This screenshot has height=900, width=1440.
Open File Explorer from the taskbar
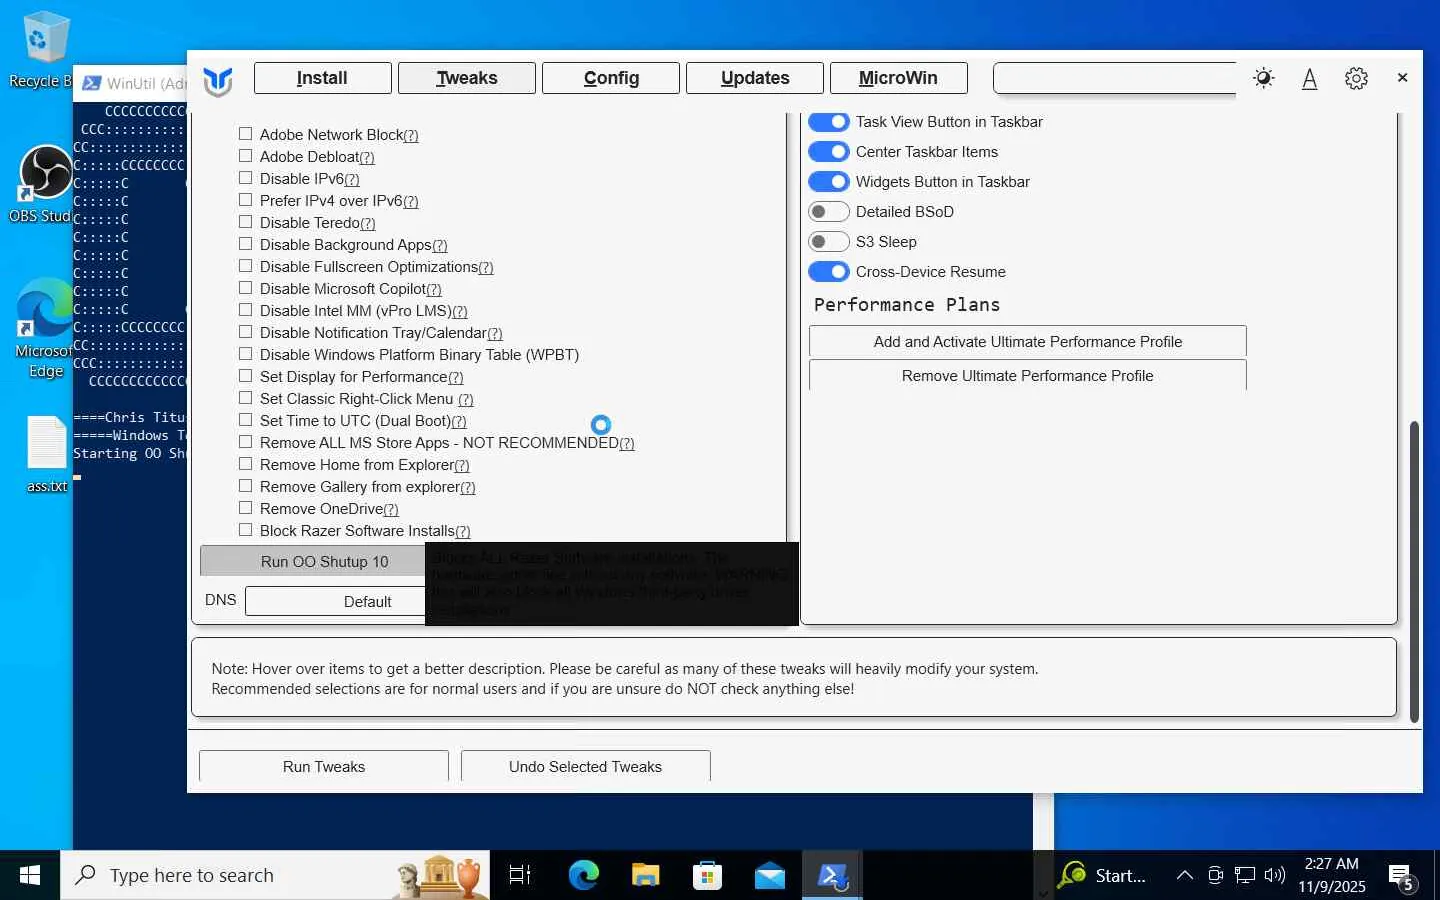[645, 875]
